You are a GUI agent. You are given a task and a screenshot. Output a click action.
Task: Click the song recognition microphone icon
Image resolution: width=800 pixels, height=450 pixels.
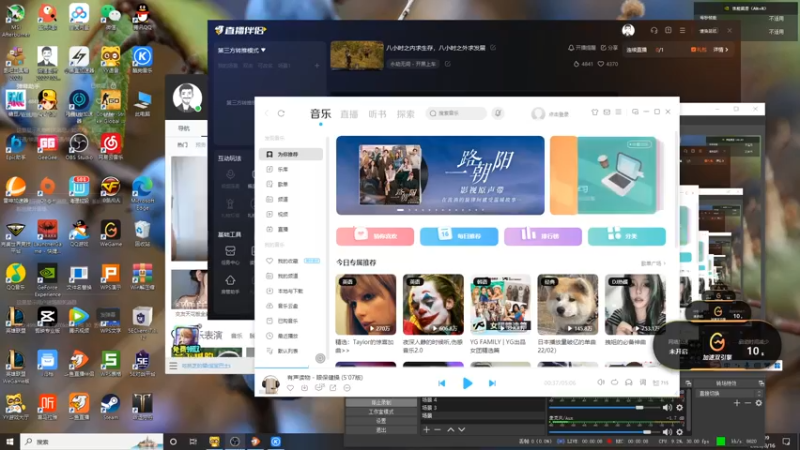tap(498, 113)
